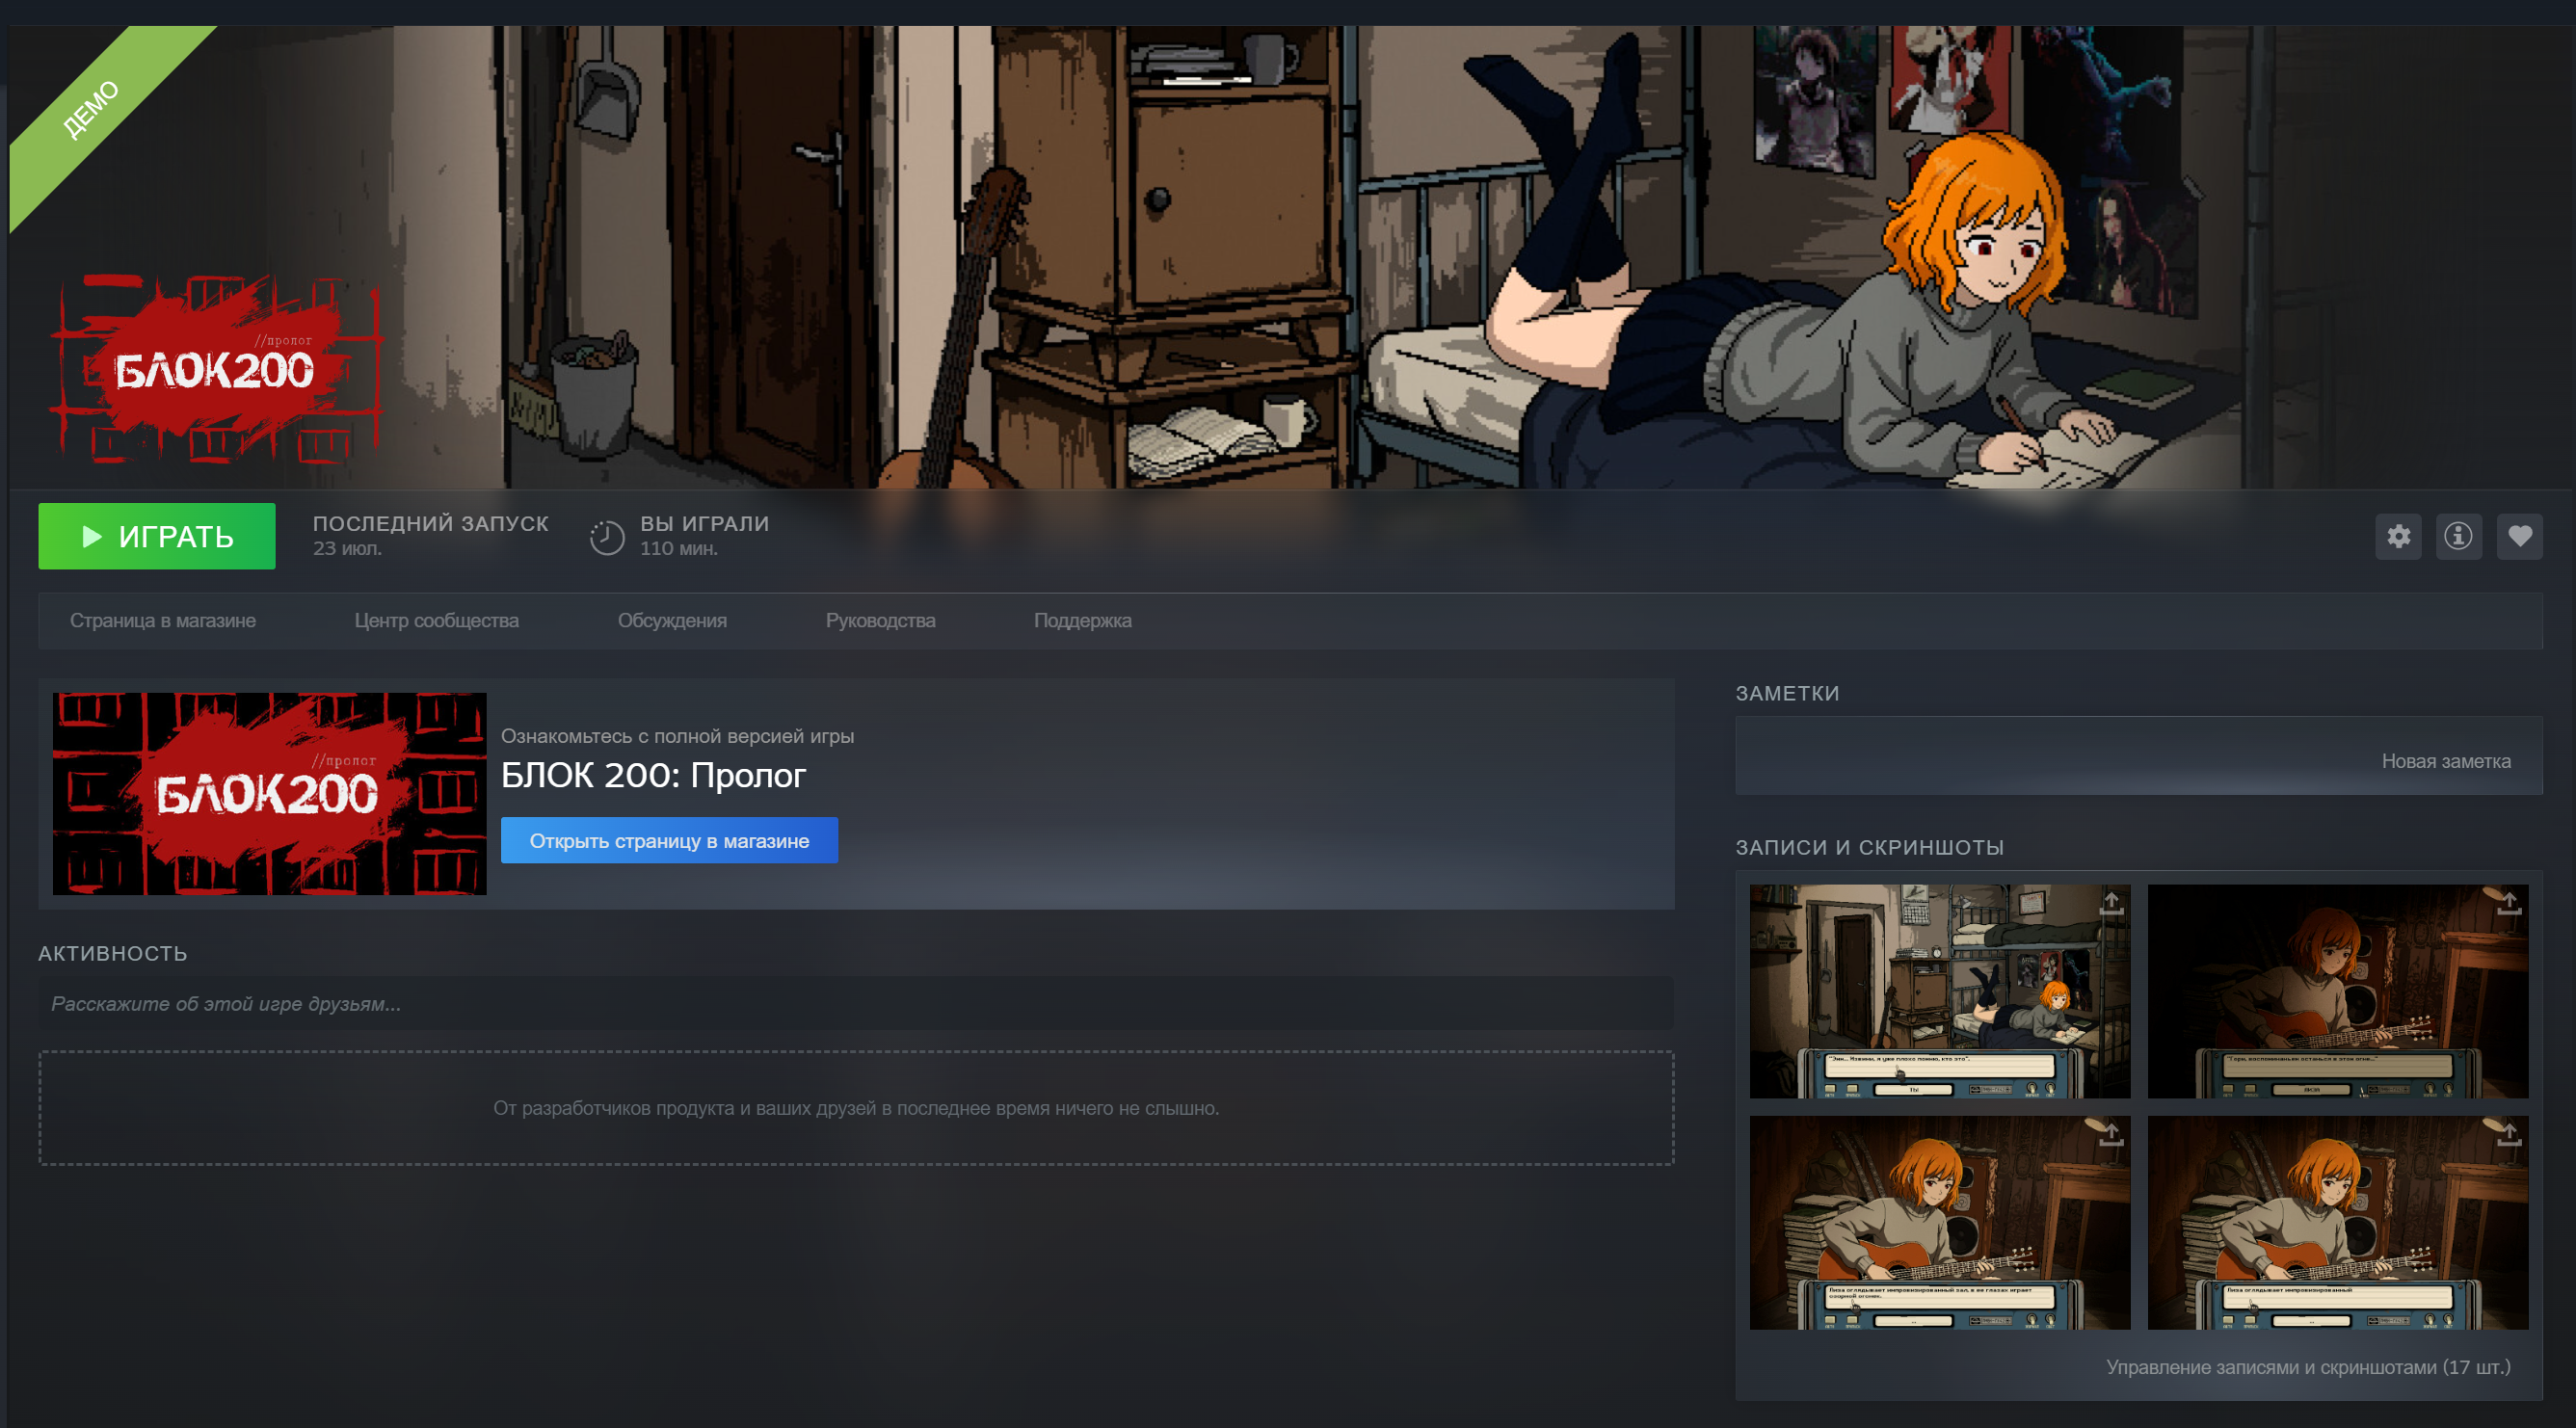Click the green ИГРАТЬ play button

pos(157,536)
